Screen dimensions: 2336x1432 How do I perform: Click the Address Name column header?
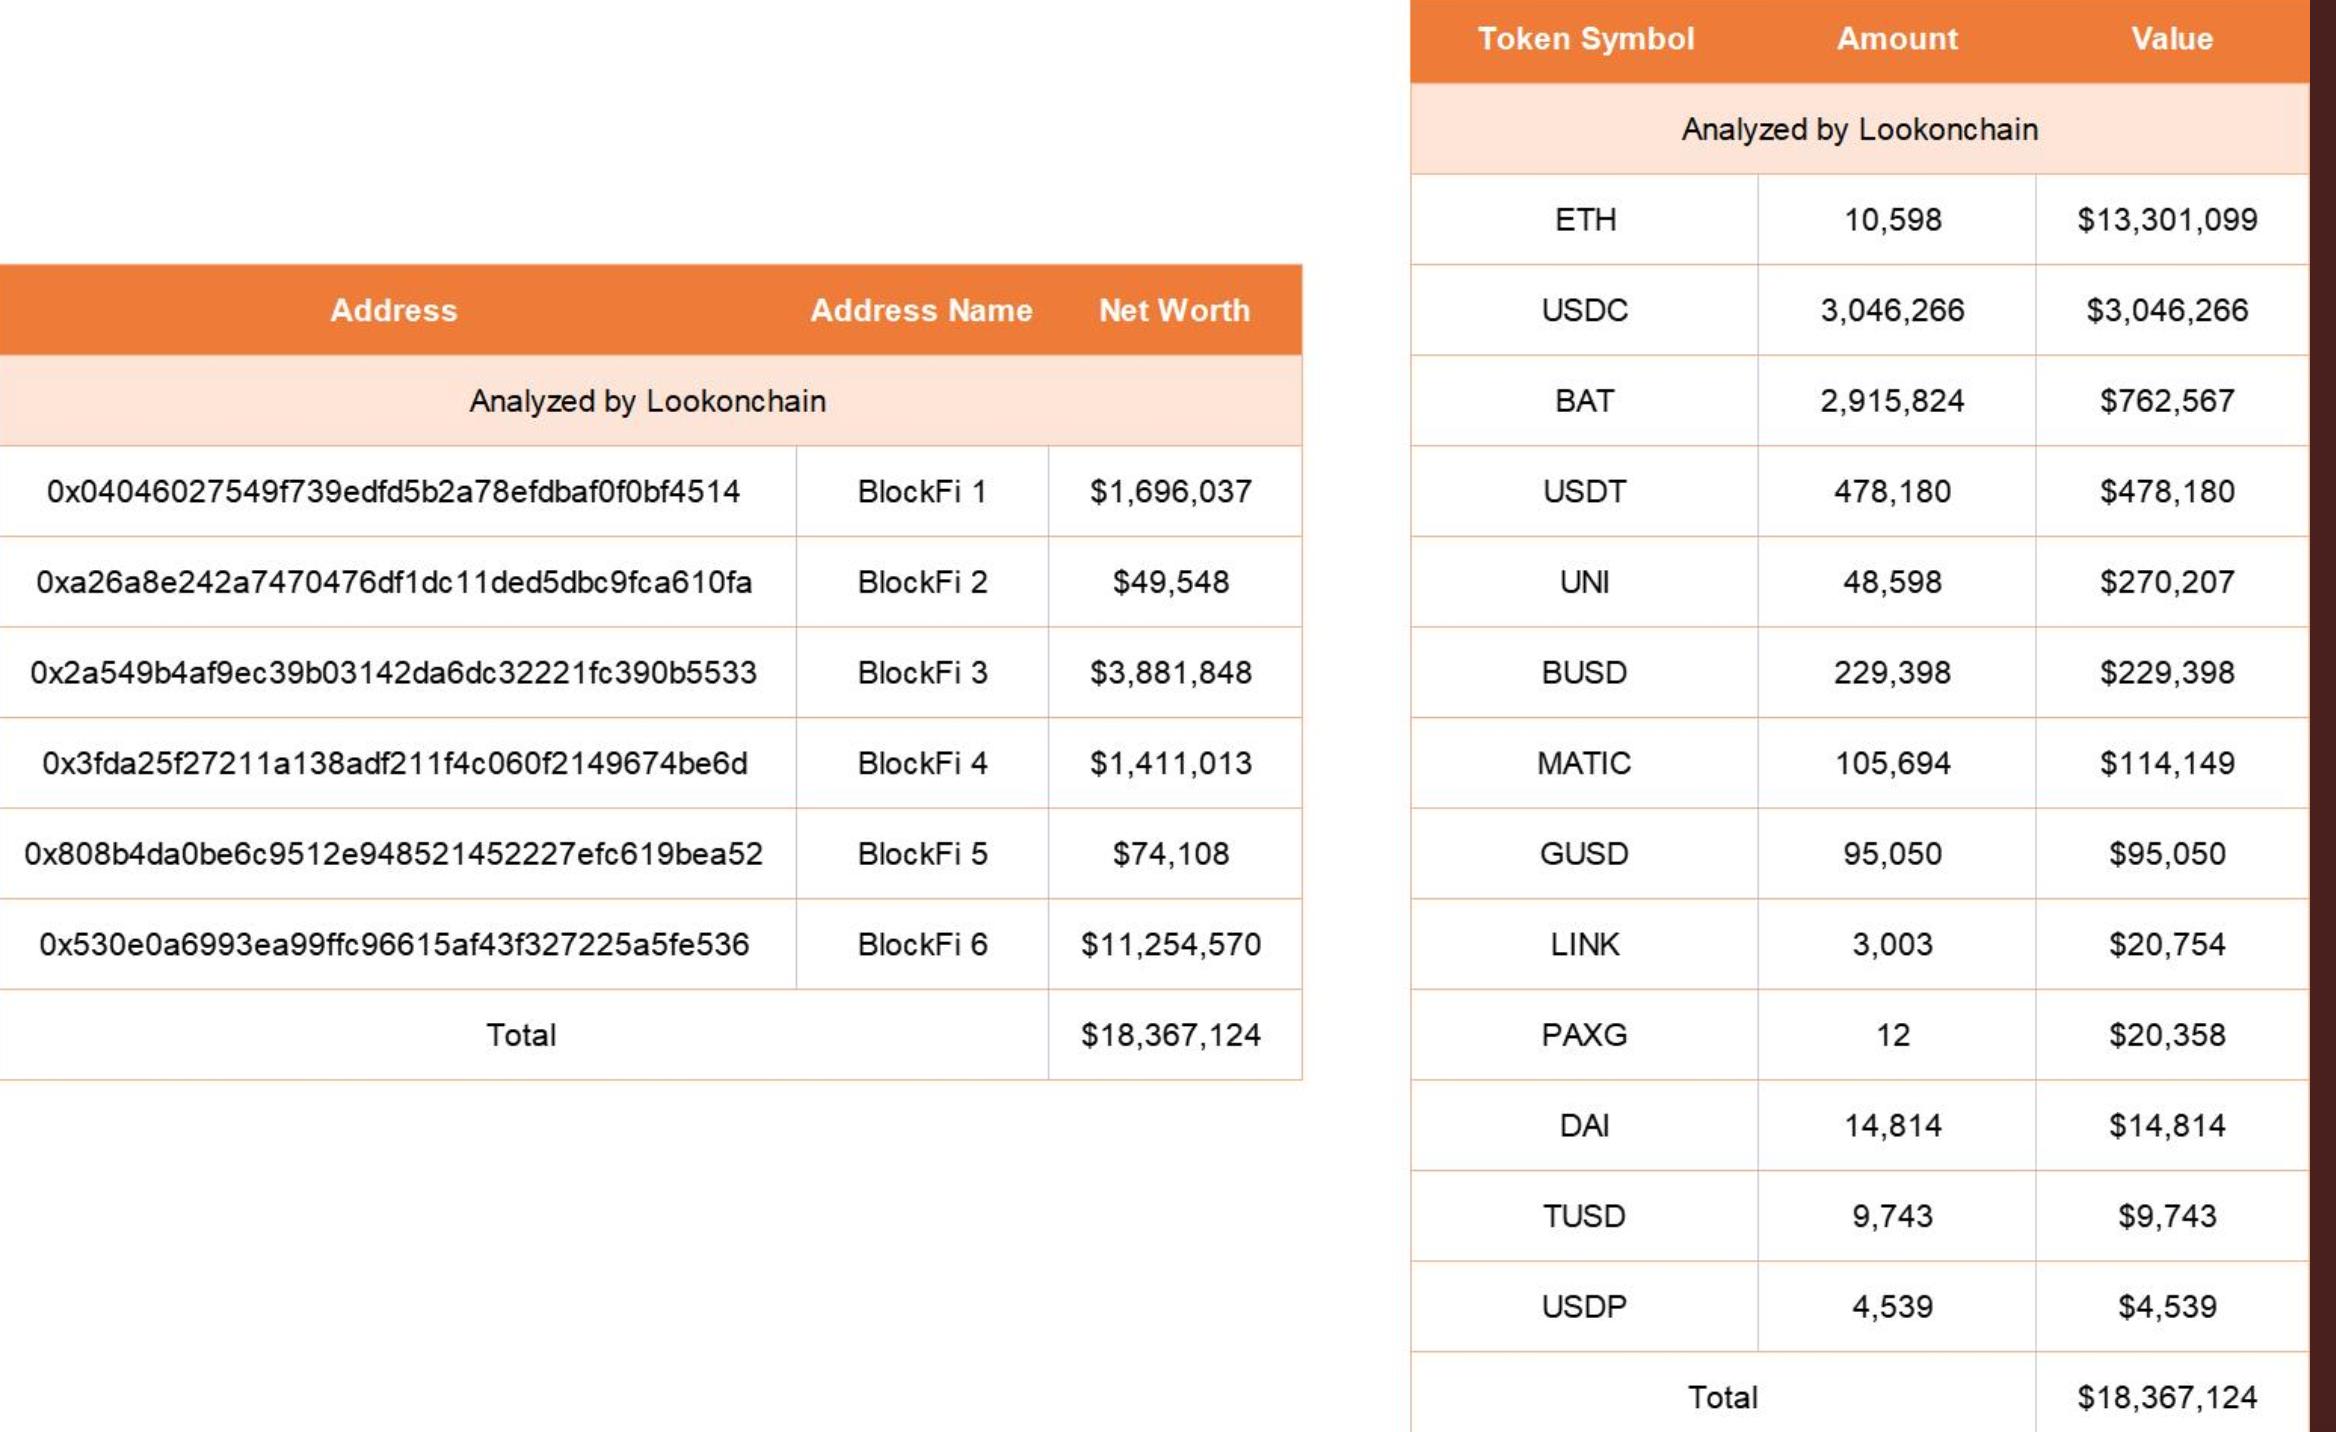(921, 310)
